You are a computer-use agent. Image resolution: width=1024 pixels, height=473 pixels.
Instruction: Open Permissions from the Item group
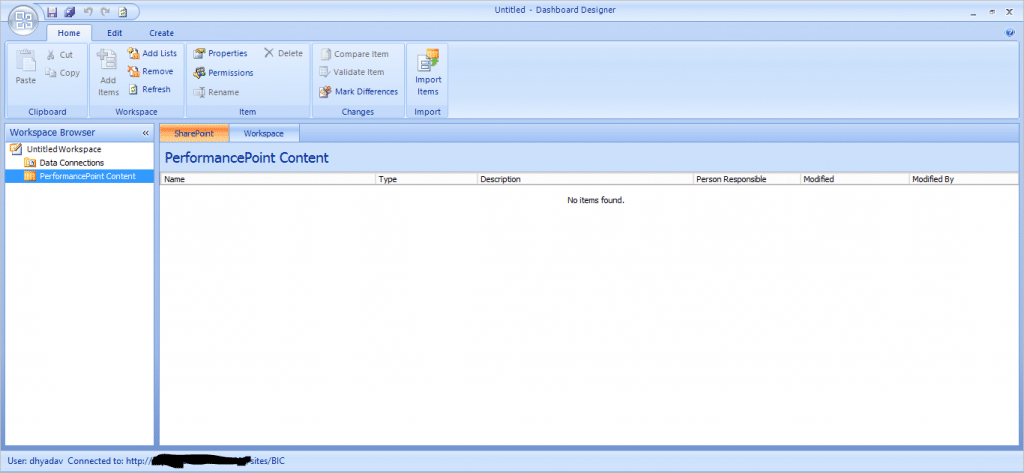point(223,73)
